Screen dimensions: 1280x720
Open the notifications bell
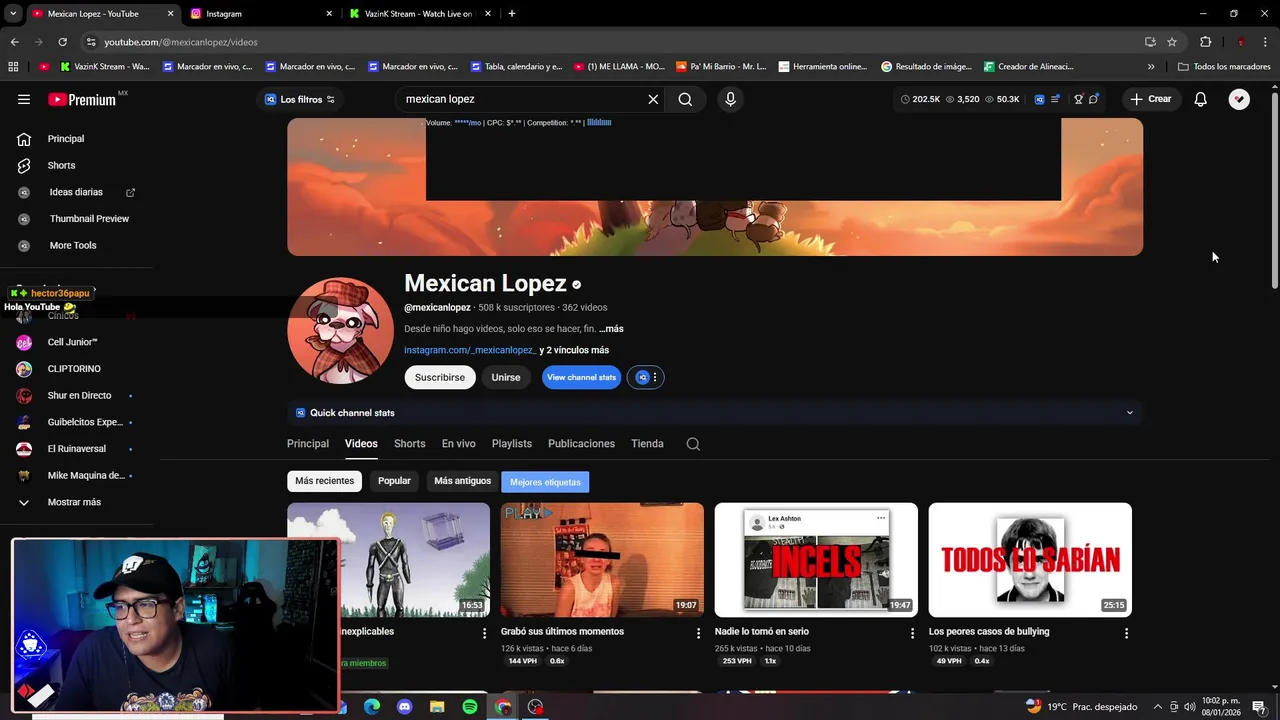point(1201,99)
